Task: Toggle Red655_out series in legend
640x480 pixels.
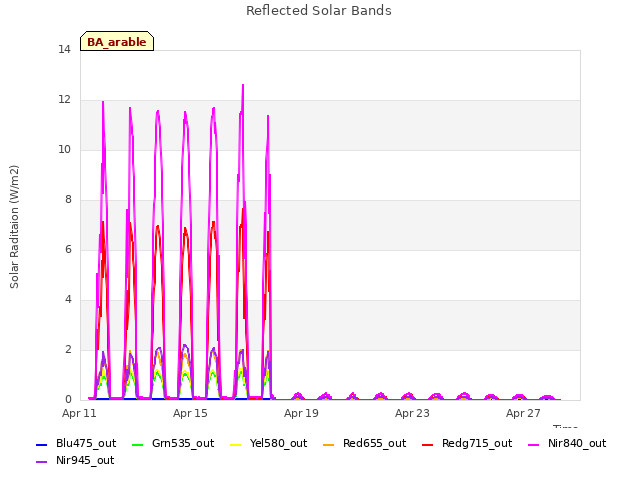Action: [x=364, y=444]
